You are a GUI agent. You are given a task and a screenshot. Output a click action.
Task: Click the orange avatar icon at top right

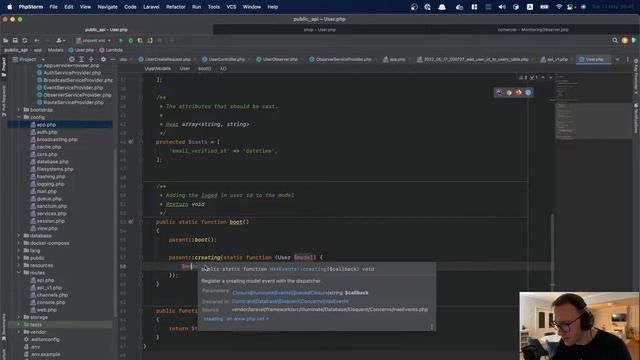624,40
